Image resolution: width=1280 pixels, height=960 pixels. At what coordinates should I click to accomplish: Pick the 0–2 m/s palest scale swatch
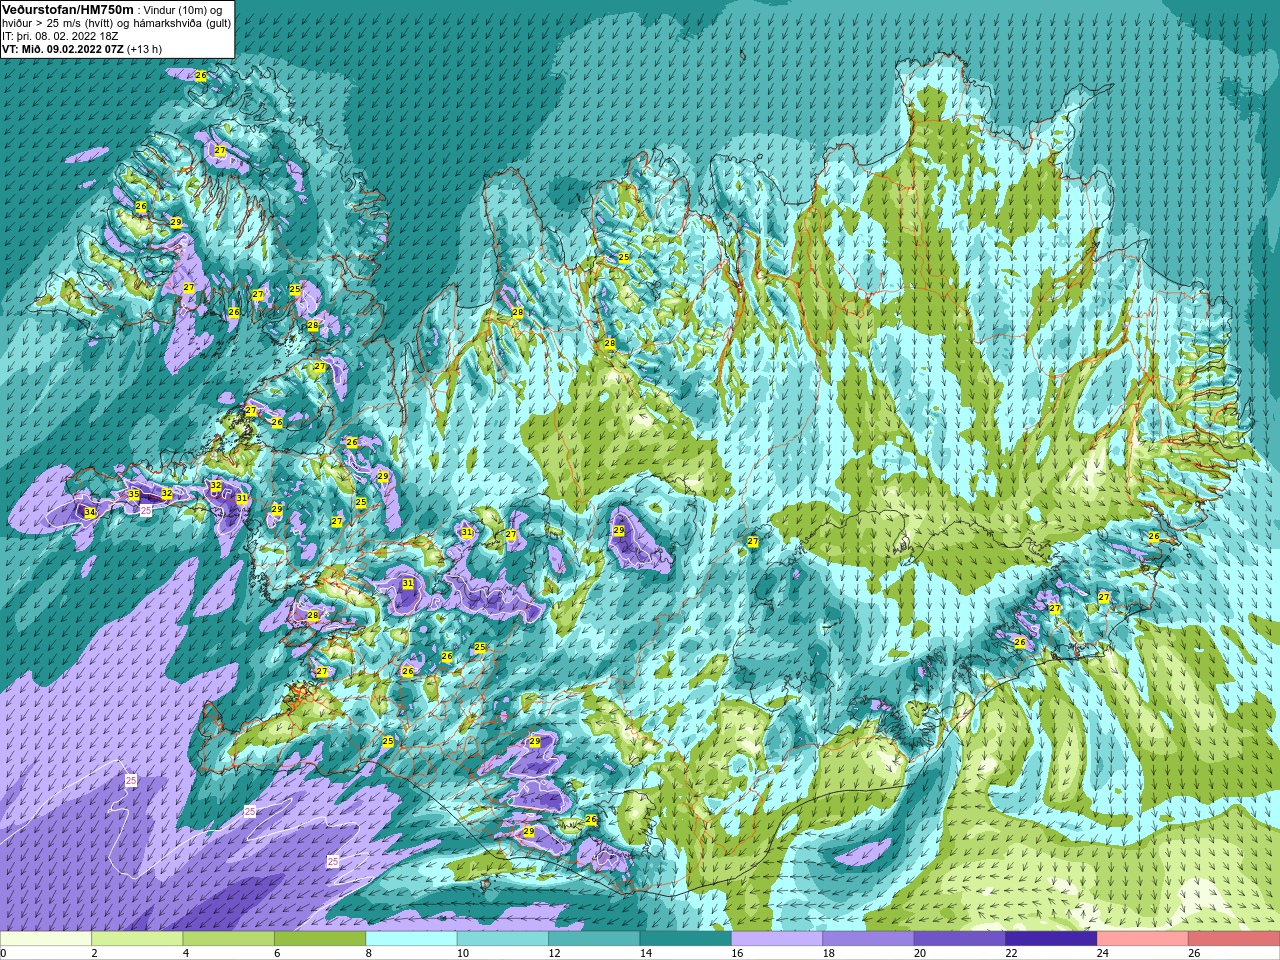pyautogui.click(x=46, y=939)
